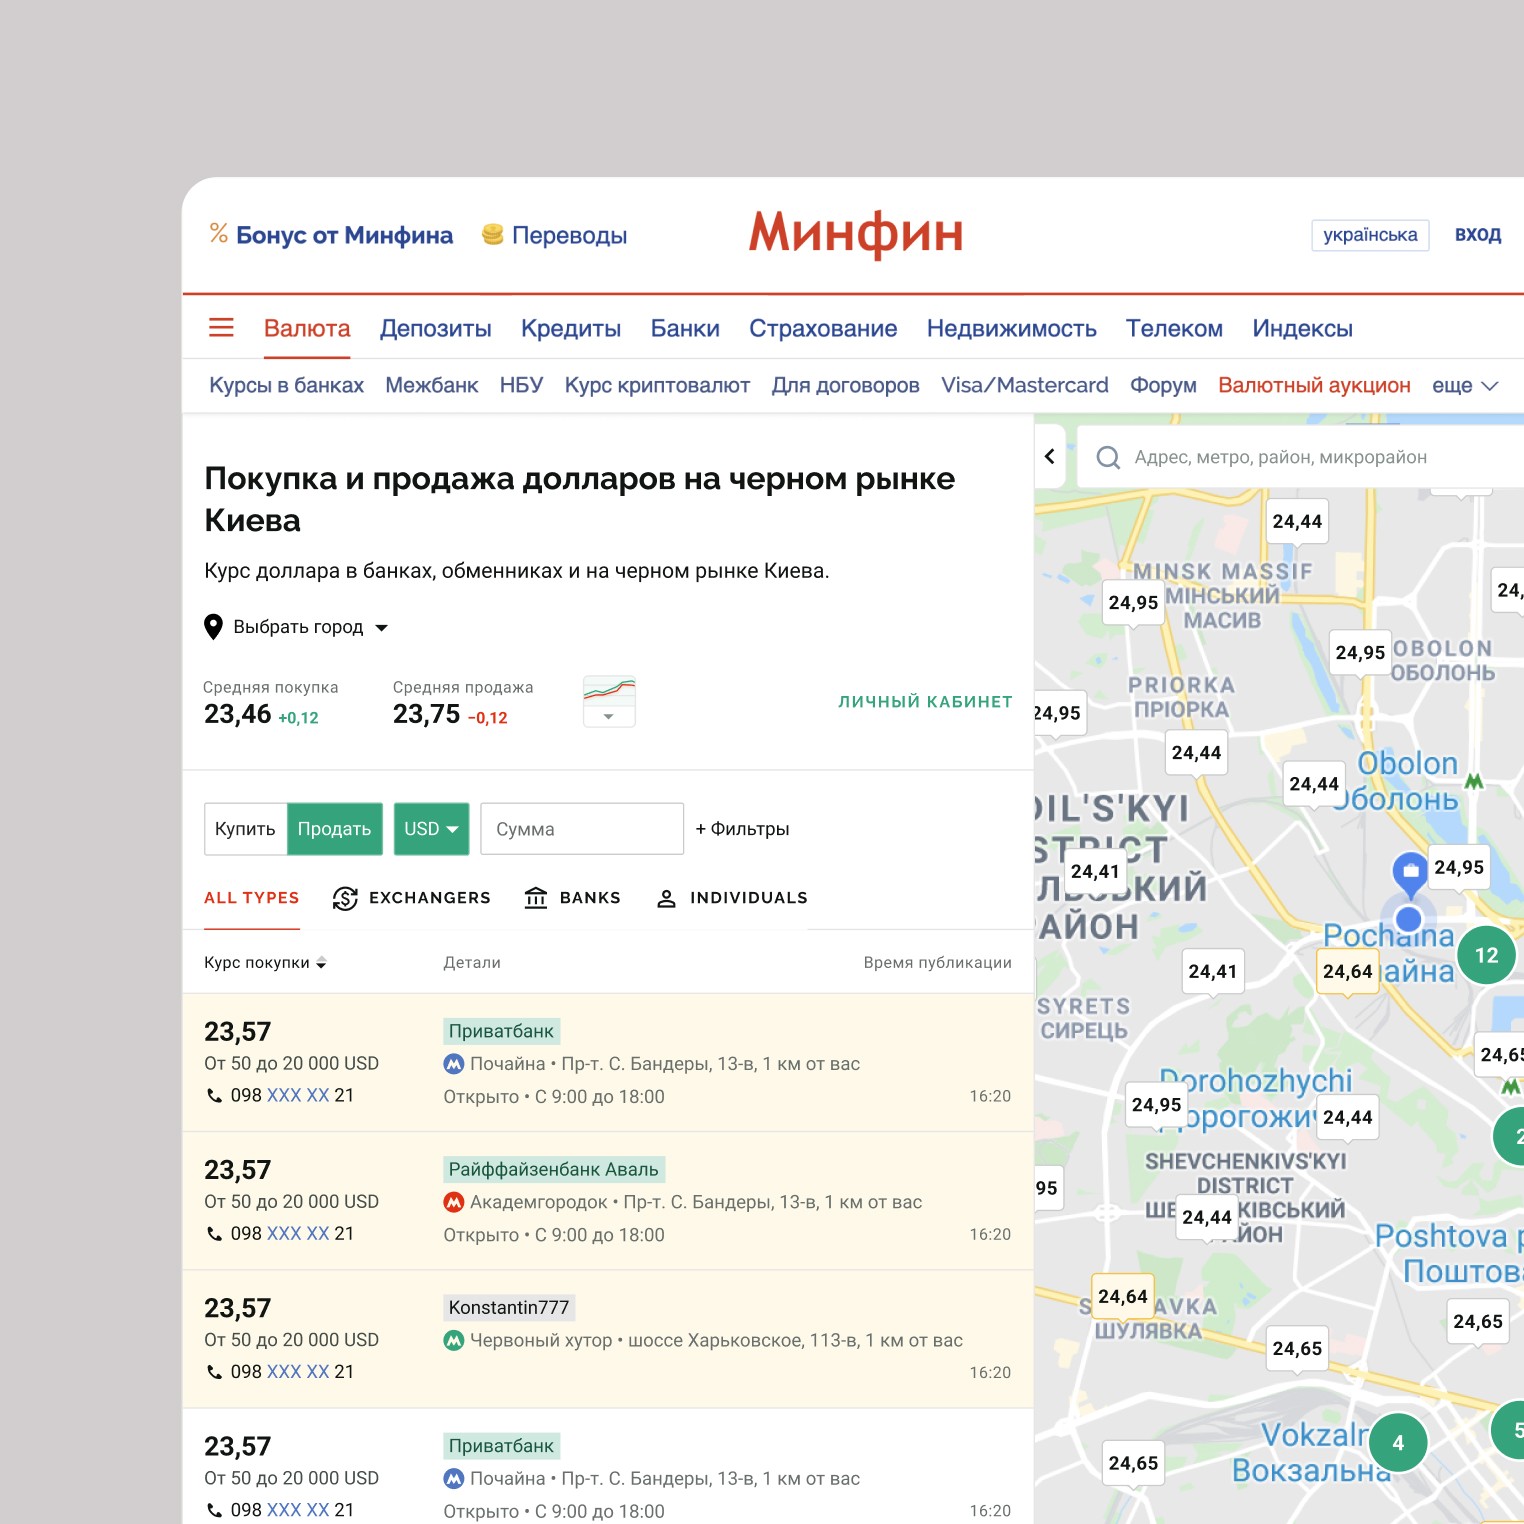Click the Минфин logo

tap(856, 234)
